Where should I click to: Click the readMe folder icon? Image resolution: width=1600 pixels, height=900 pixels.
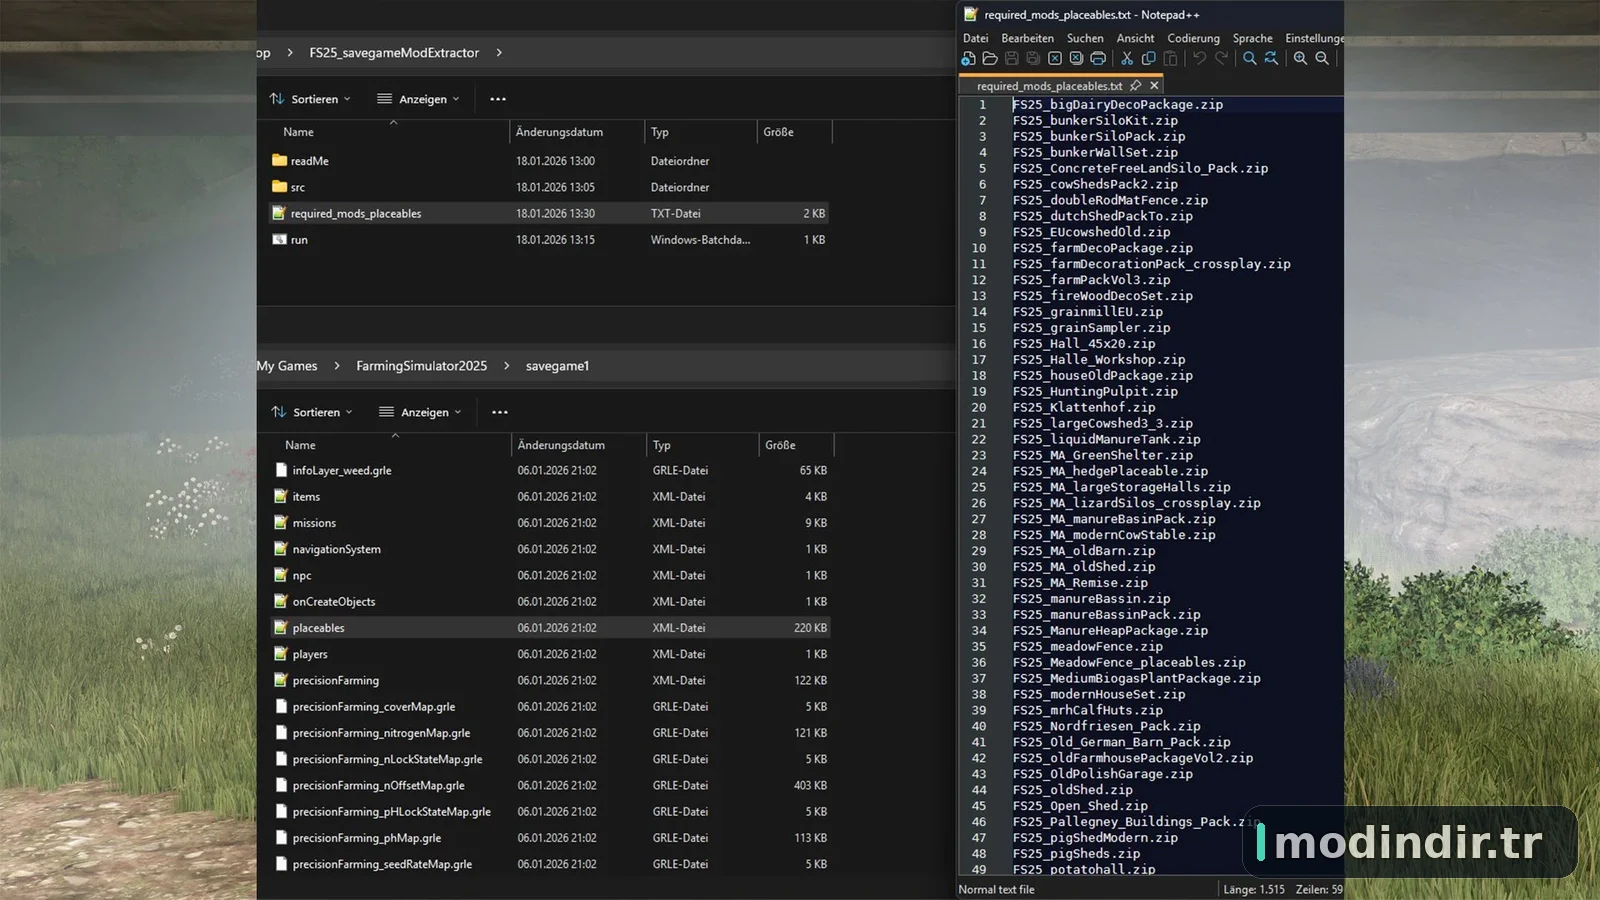pyautogui.click(x=279, y=160)
